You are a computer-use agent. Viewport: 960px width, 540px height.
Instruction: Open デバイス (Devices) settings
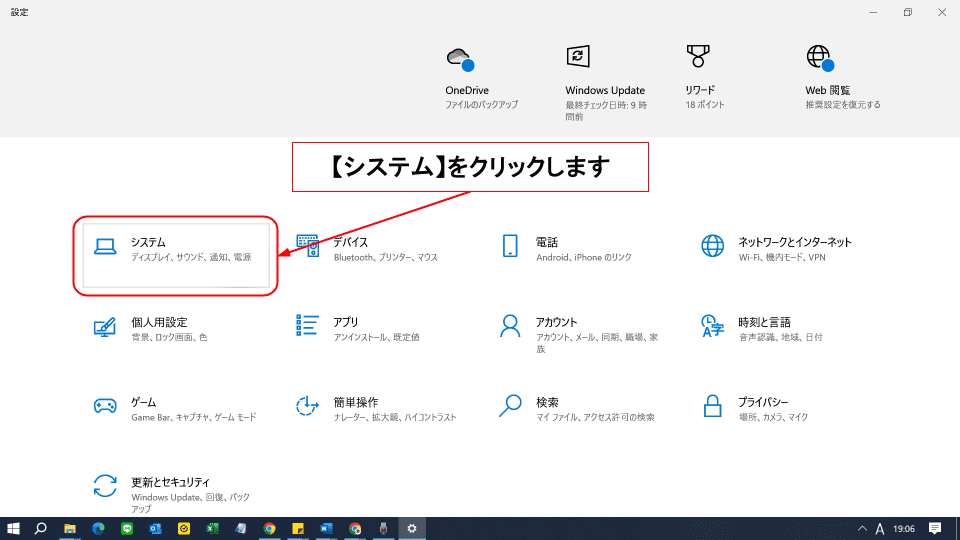click(x=372, y=249)
